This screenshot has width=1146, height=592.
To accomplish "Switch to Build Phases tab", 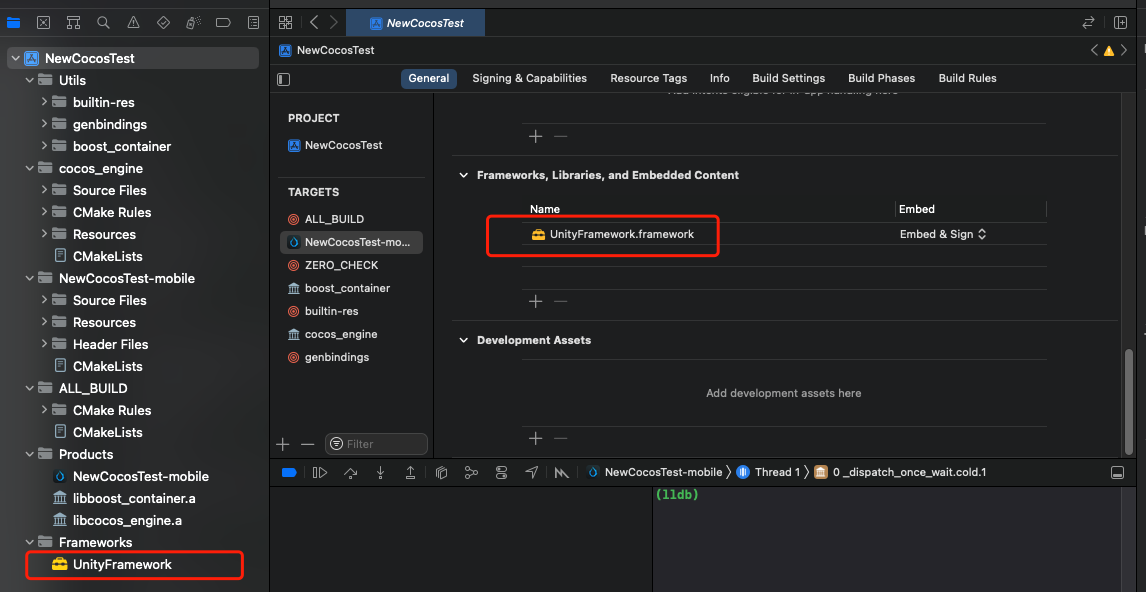I will click(x=881, y=78).
